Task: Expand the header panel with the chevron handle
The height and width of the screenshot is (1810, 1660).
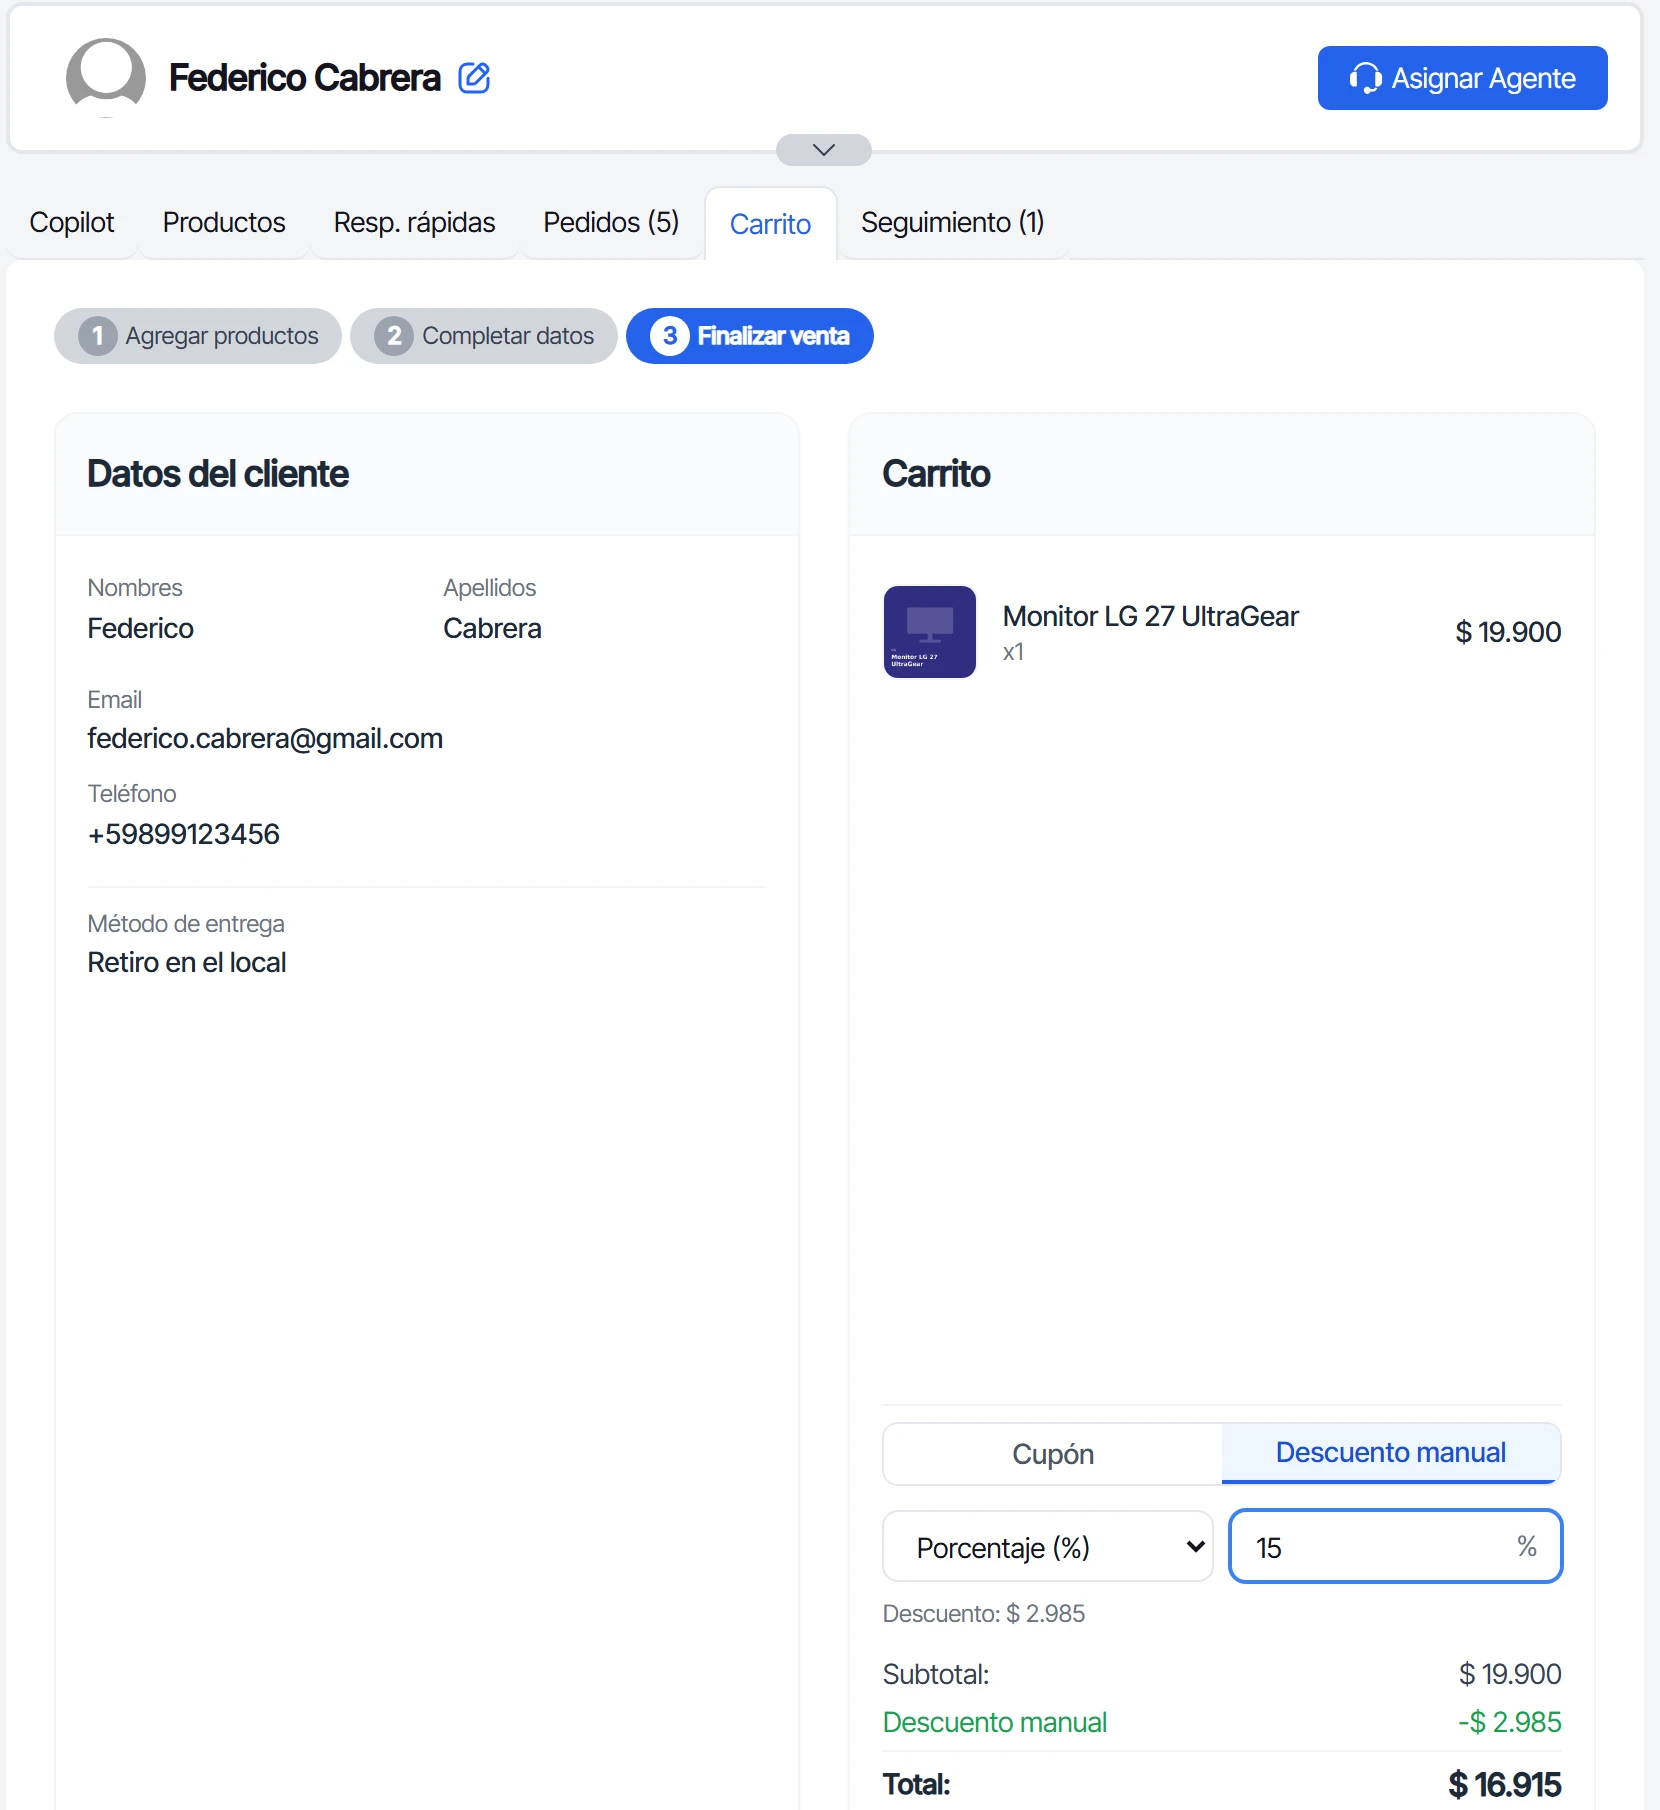Action: (824, 150)
